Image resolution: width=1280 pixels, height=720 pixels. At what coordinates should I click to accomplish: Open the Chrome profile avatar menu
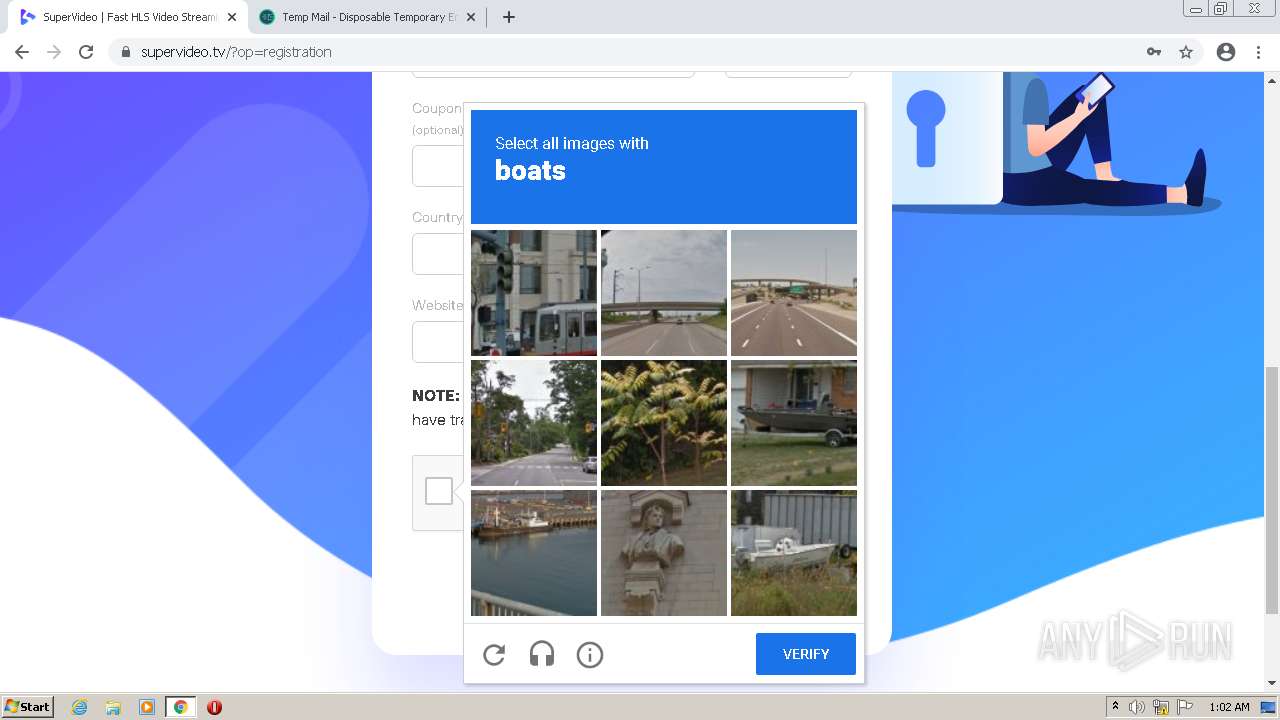coord(1226,52)
